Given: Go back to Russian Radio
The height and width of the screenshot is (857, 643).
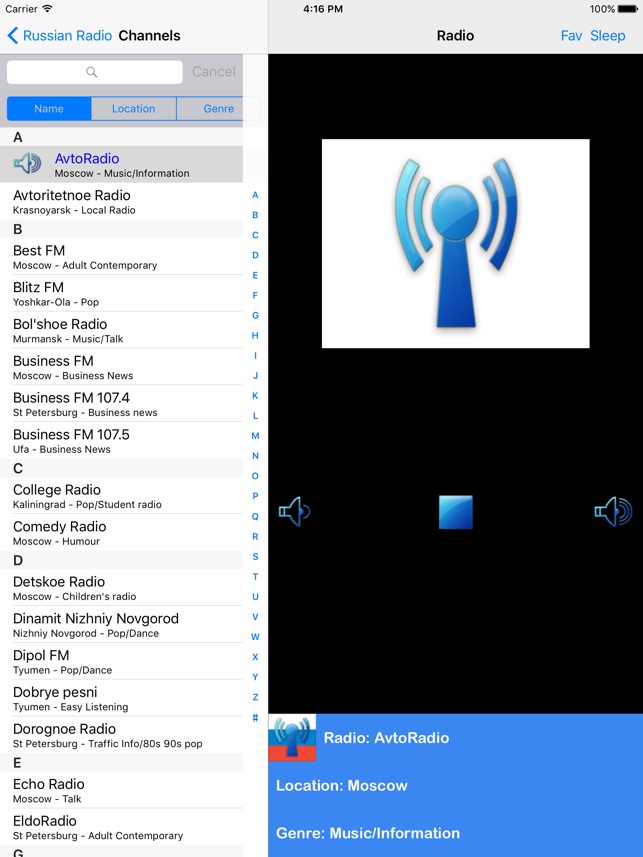Looking at the screenshot, I should pyautogui.click(x=60, y=36).
